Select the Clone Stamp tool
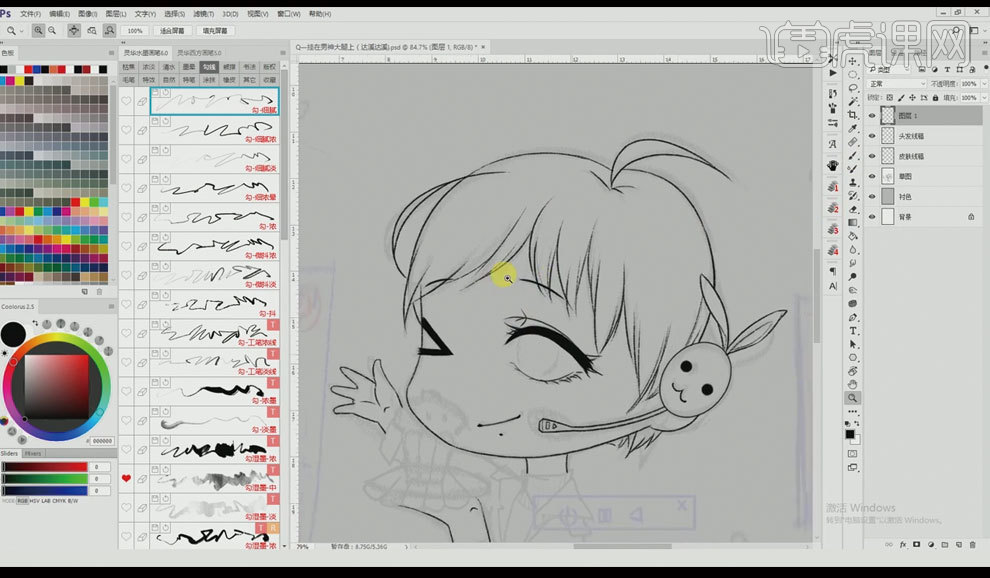Screen dimensions: 990x578 pos(852,182)
